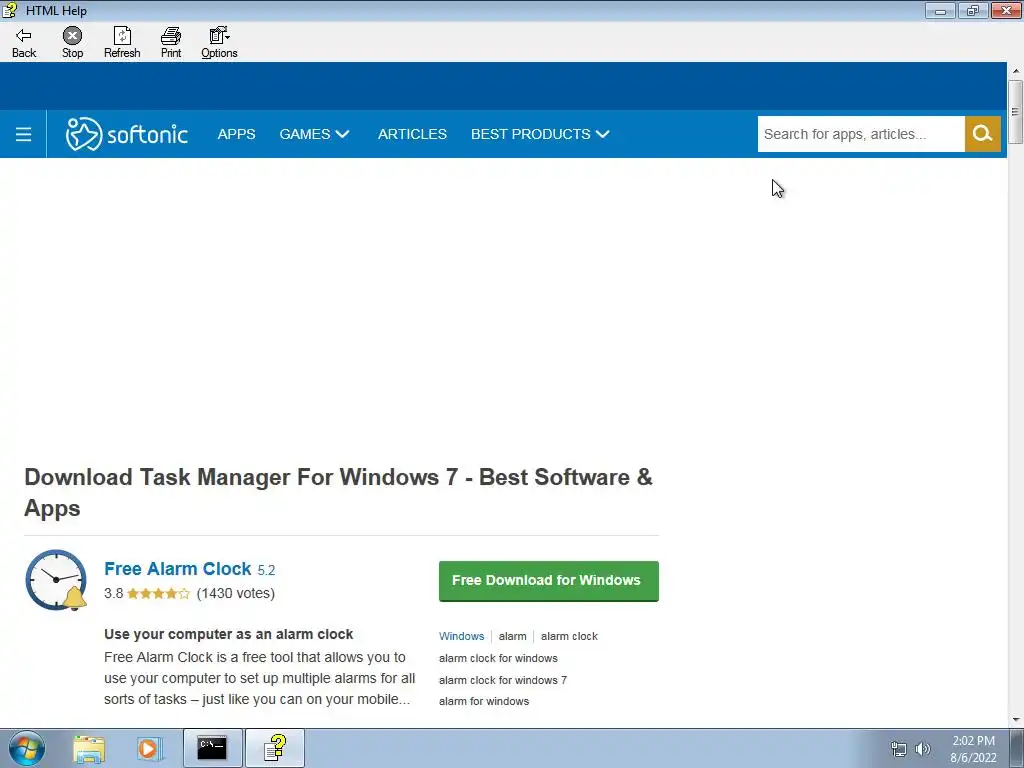Image resolution: width=1024 pixels, height=768 pixels.
Task: Follow the 'alarm clock' tag link
Action: pyautogui.click(x=569, y=636)
